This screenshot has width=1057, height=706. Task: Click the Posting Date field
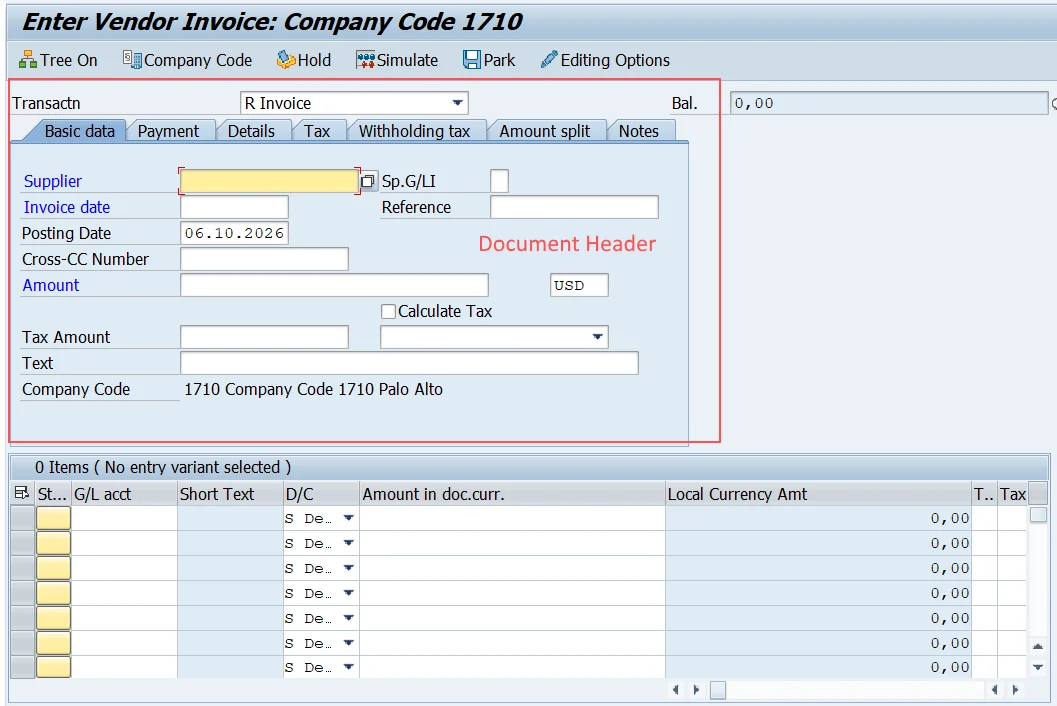[235, 233]
